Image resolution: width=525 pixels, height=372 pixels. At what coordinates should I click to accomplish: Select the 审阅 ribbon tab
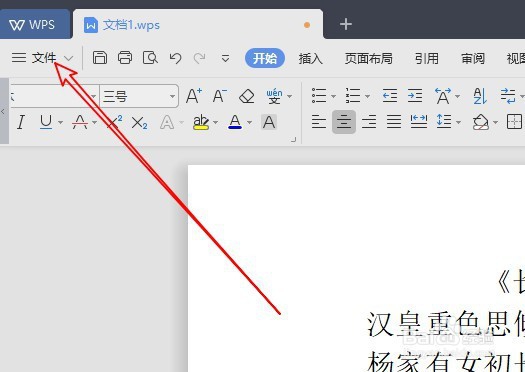(x=473, y=59)
